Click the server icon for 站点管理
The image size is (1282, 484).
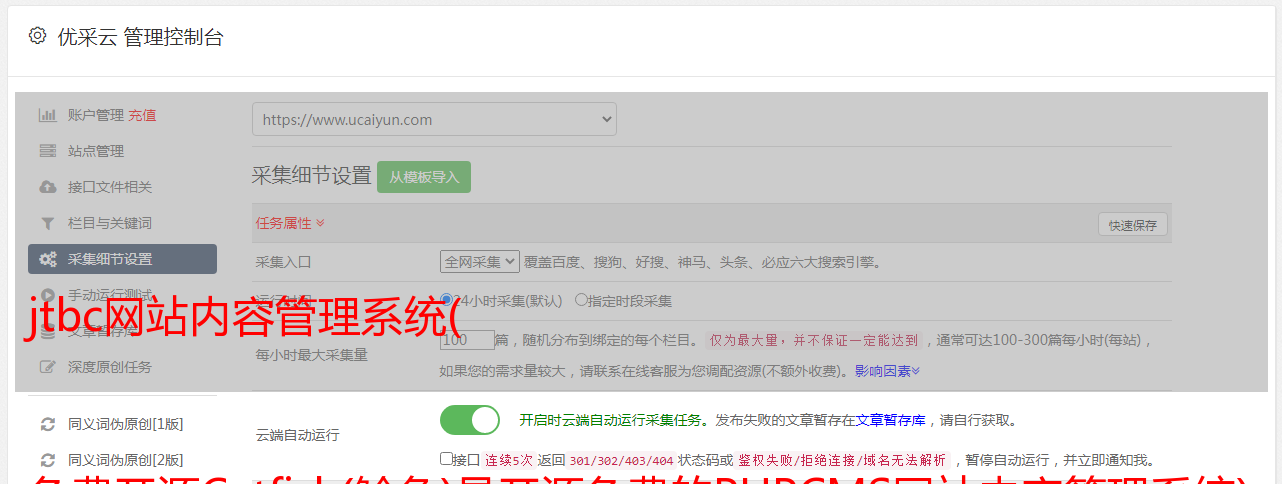(x=47, y=151)
